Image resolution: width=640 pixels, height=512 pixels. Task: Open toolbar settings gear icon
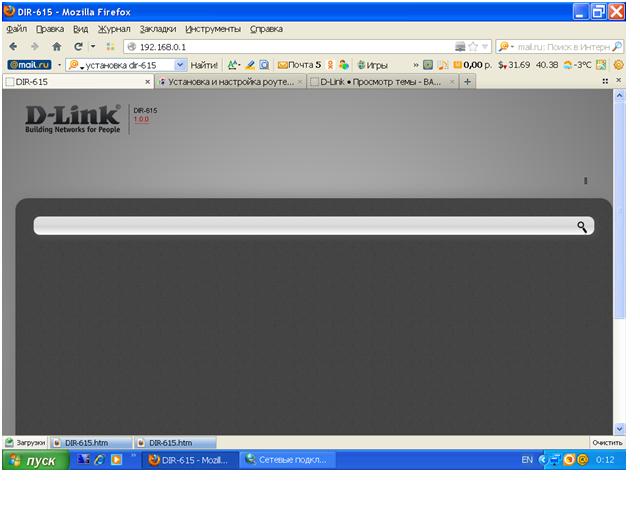click(618, 65)
